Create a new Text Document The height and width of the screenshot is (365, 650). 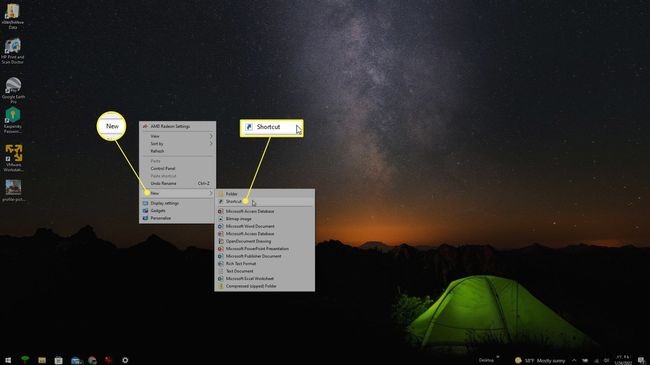point(264,271)
